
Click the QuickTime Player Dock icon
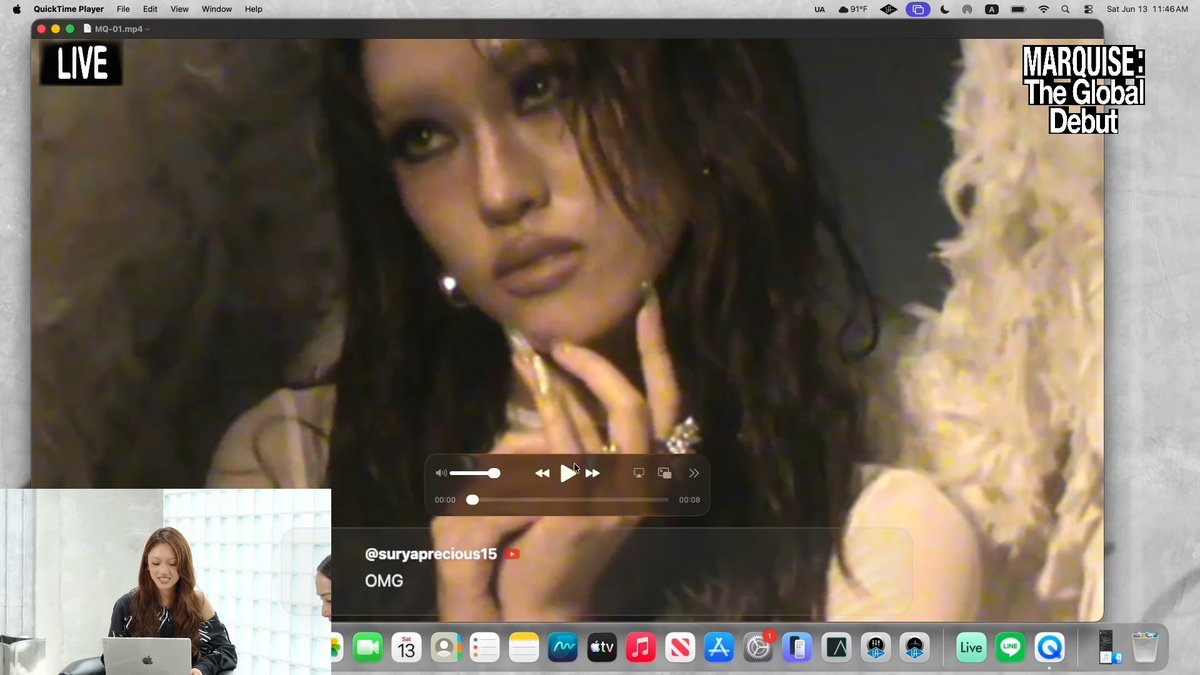[x=1049, y=647]
